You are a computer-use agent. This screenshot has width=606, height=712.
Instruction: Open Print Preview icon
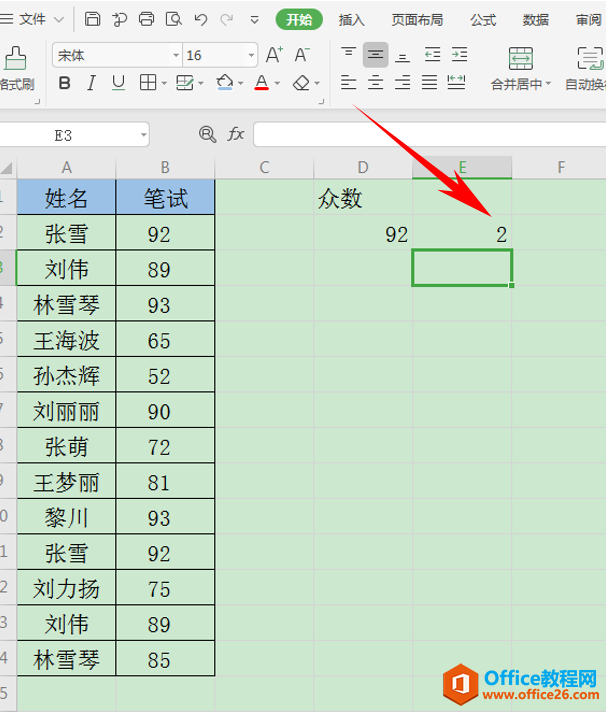pos(173,19)
